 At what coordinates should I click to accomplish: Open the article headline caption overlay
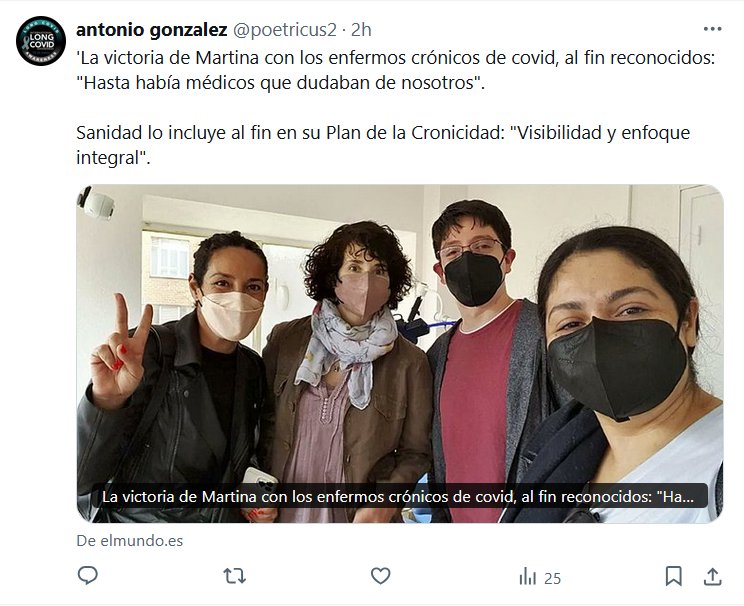[399, 496]
